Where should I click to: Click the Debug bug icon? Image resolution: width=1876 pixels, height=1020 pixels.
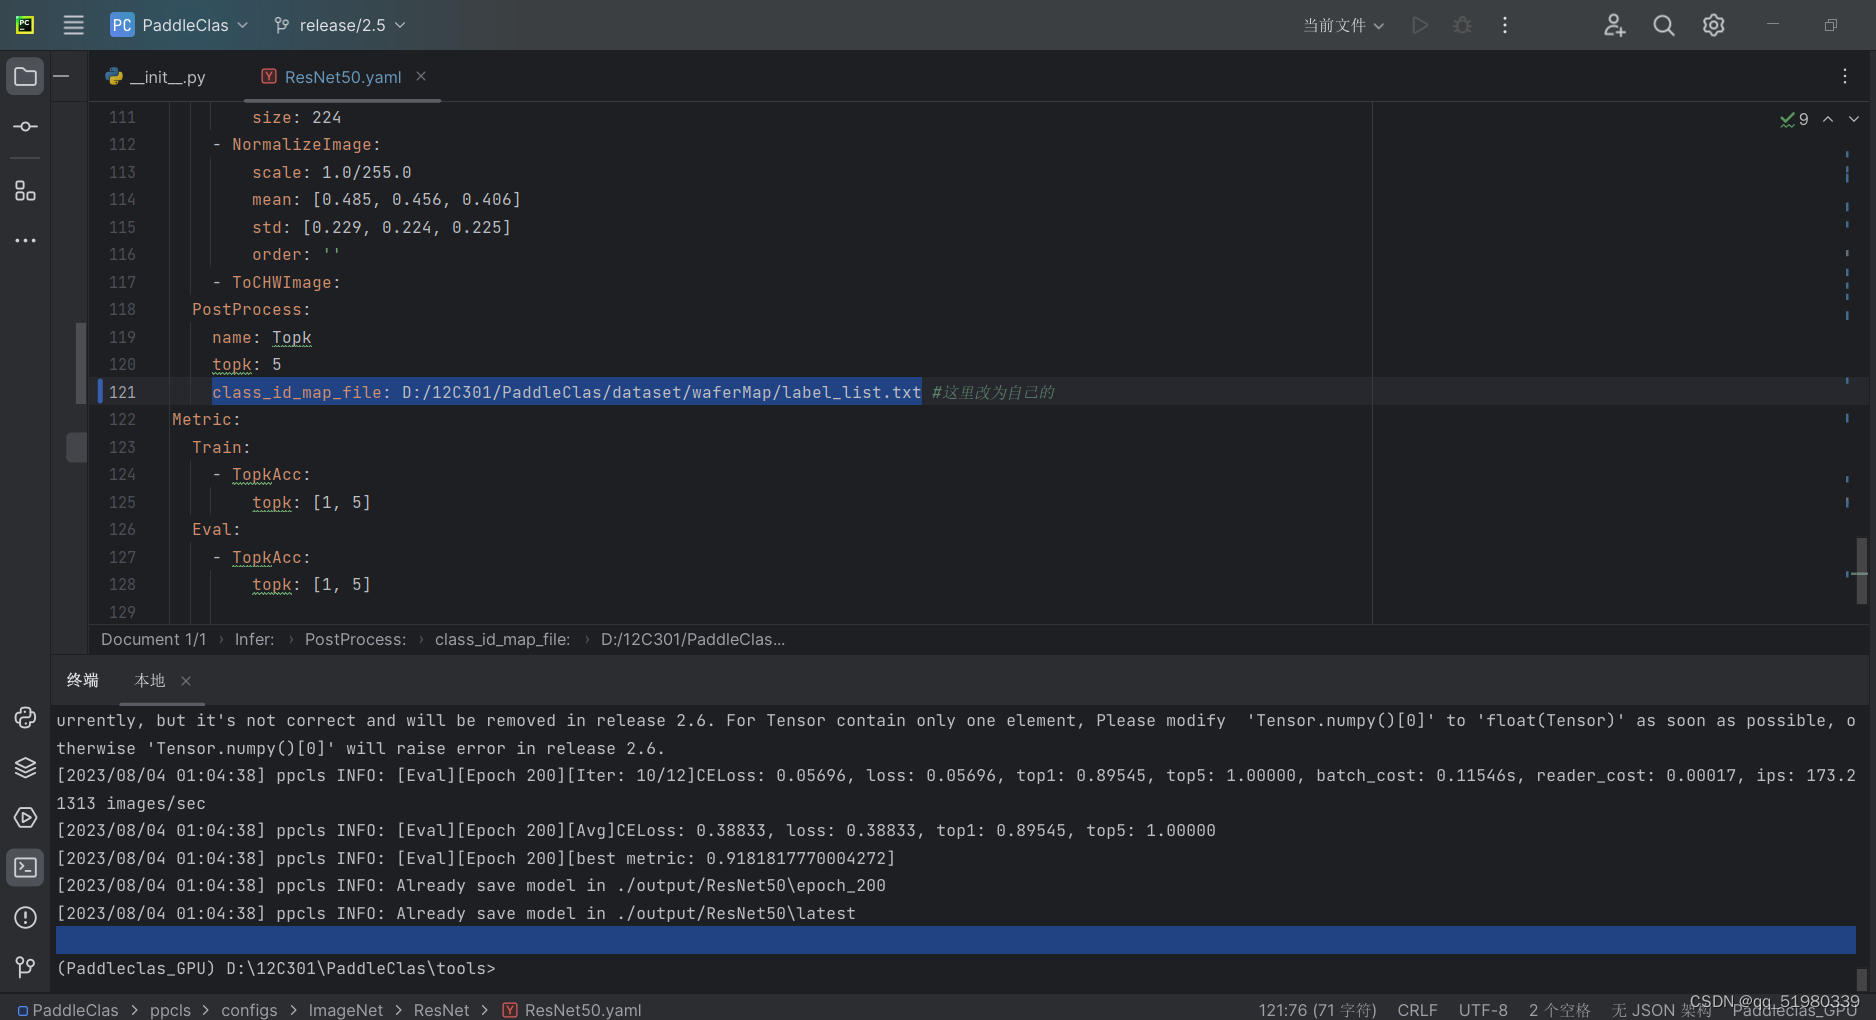(x=1462, y=25)
